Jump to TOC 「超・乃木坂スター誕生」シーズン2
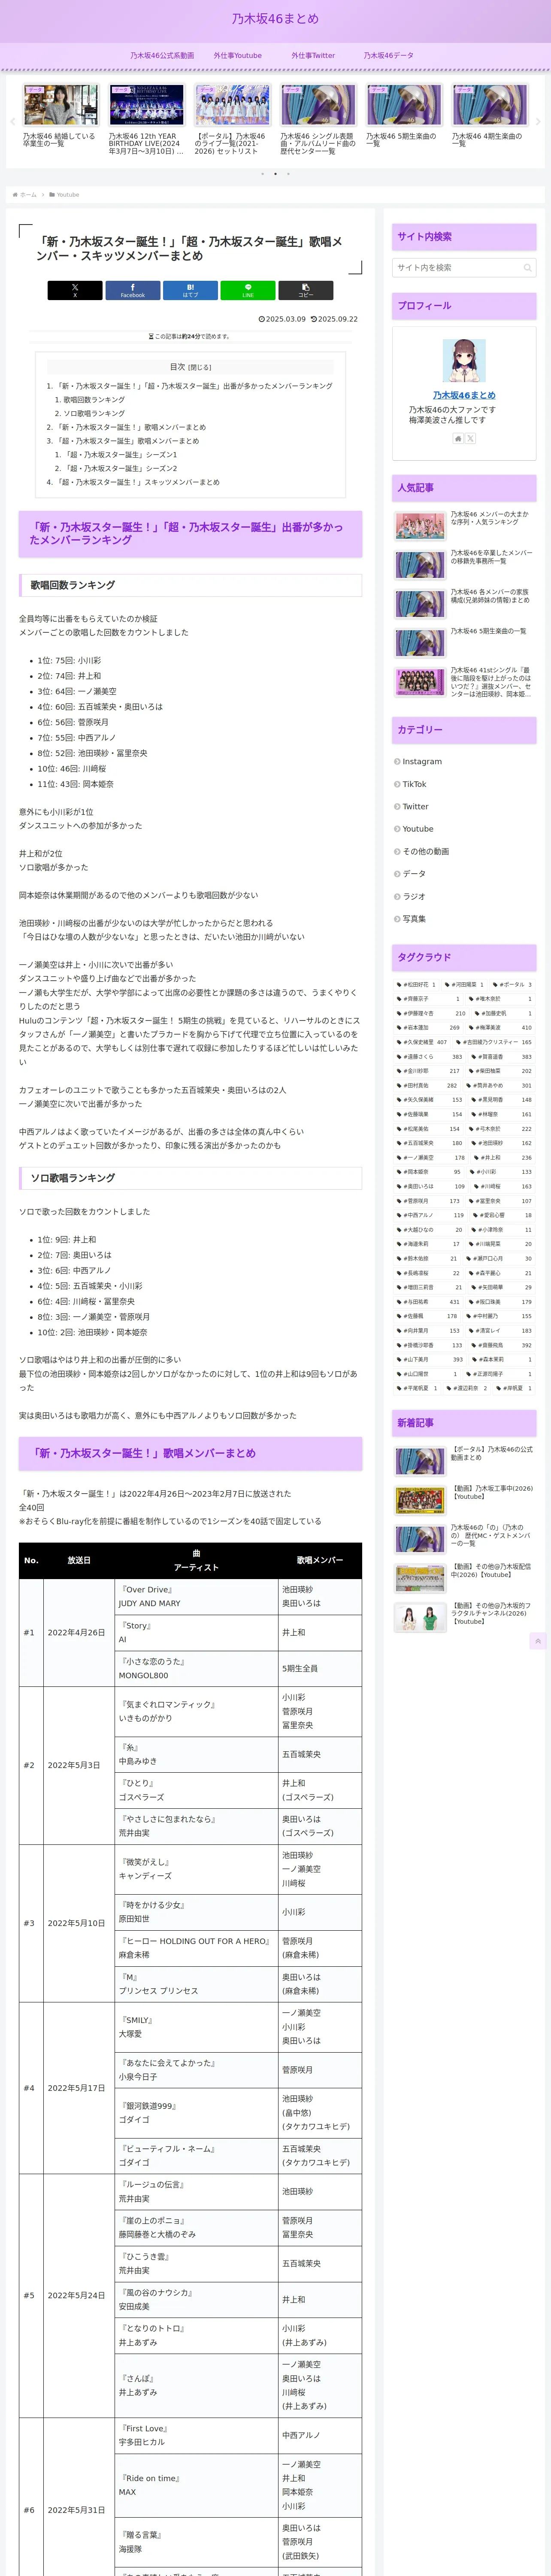Image resolution: width=551 pixels, height=2576 pixels. click(120, 468)
